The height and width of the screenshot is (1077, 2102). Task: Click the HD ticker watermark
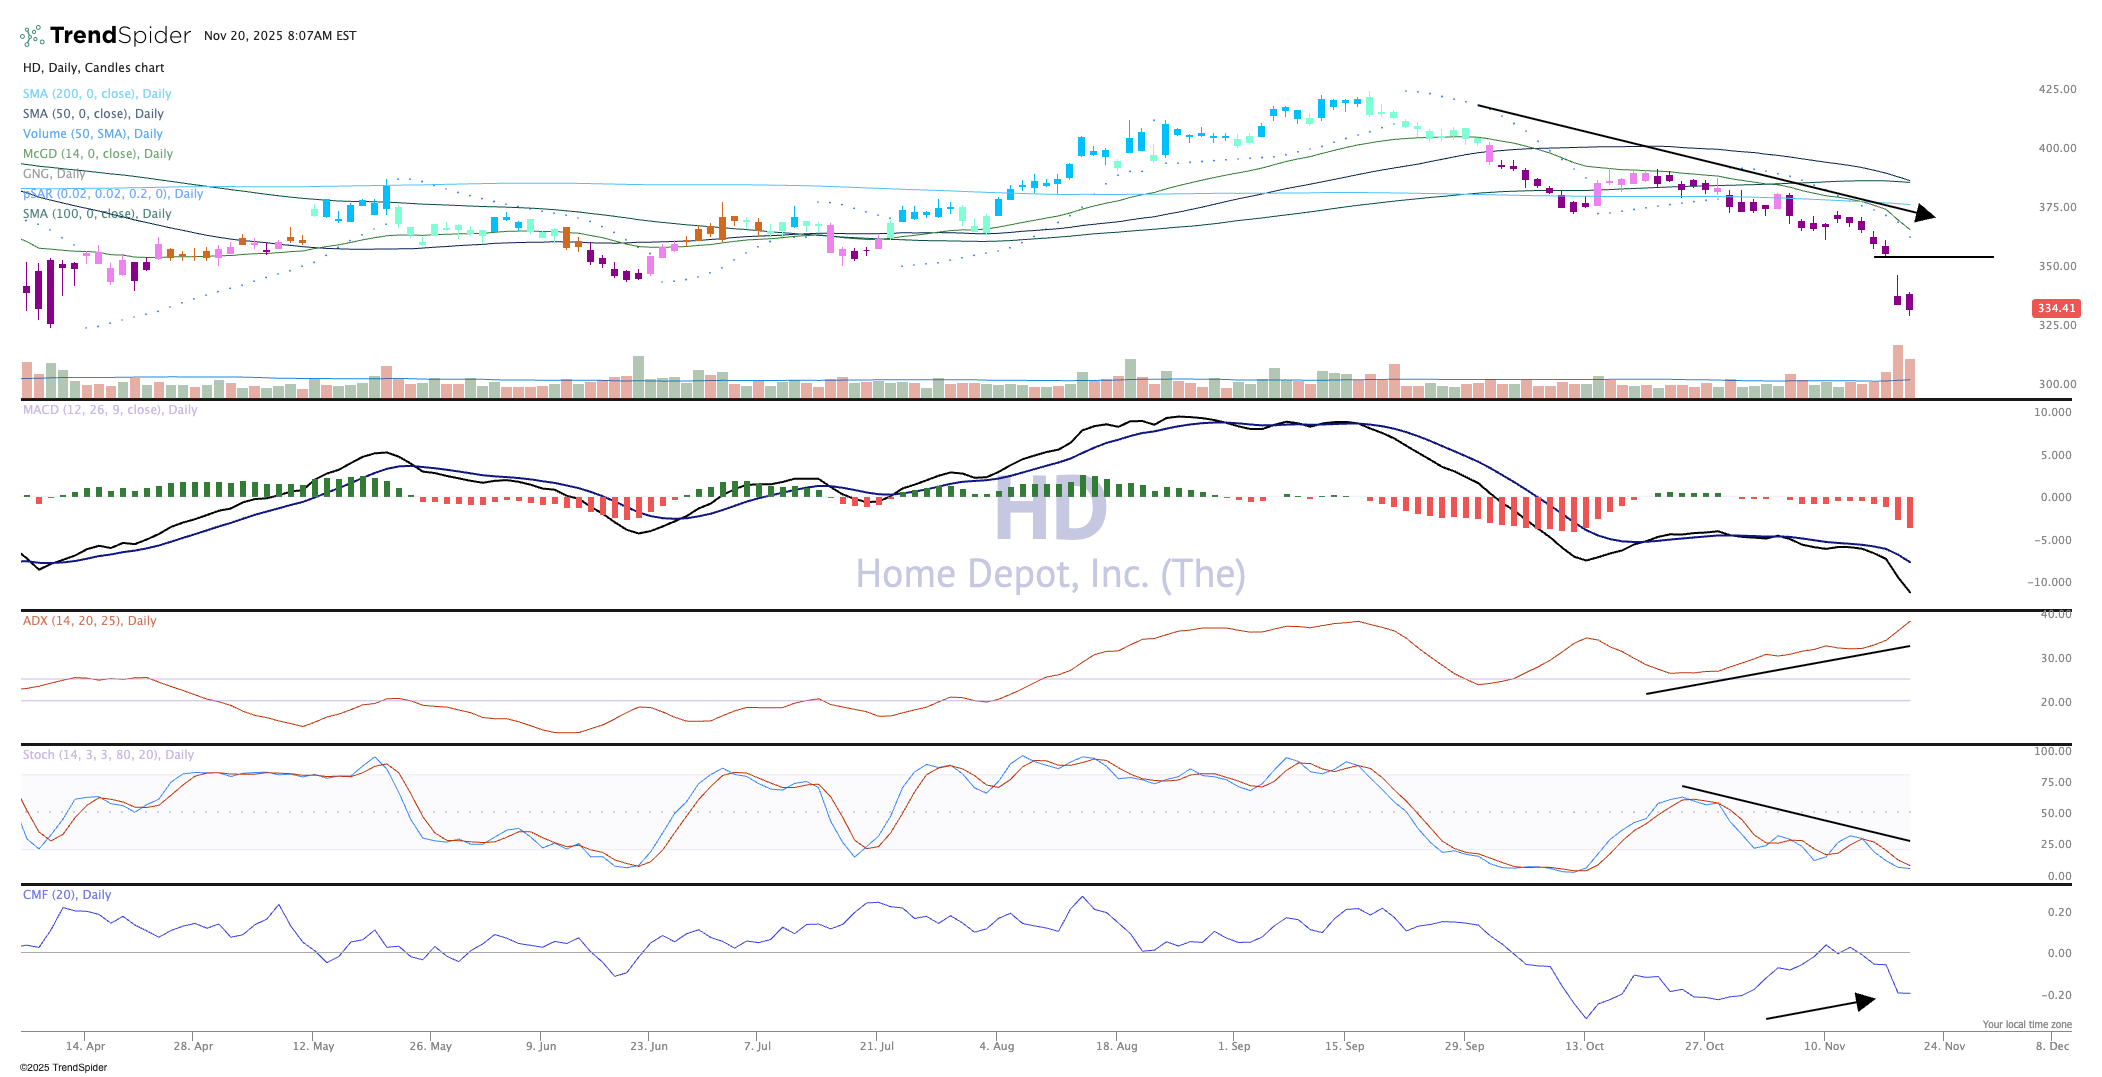tap(1050, 510)
